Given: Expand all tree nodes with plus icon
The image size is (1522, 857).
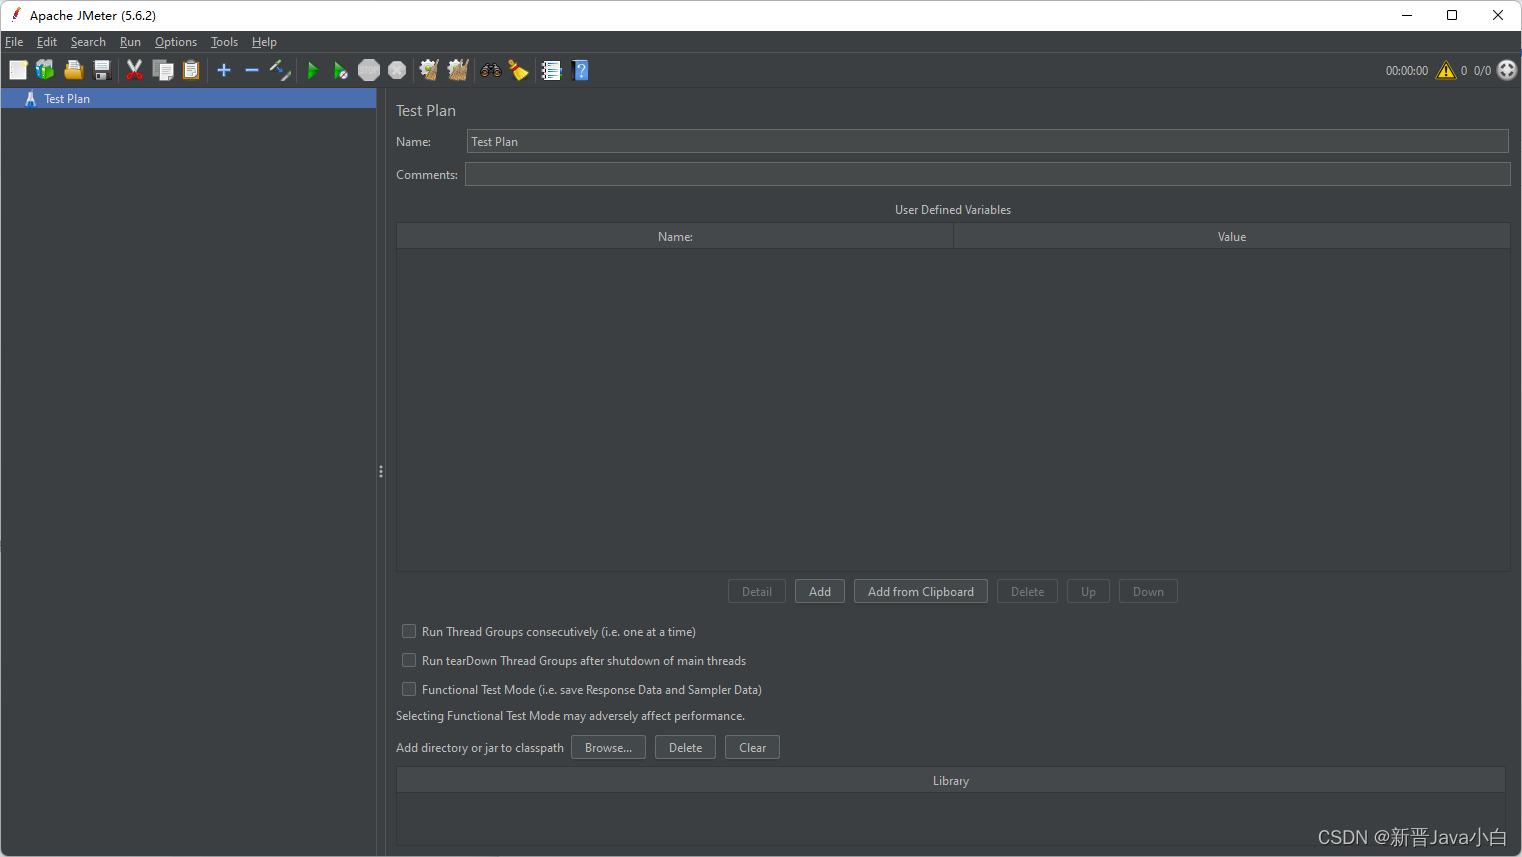Looking at the screenshot, I should pyautogui.click(x=224, y=70).
